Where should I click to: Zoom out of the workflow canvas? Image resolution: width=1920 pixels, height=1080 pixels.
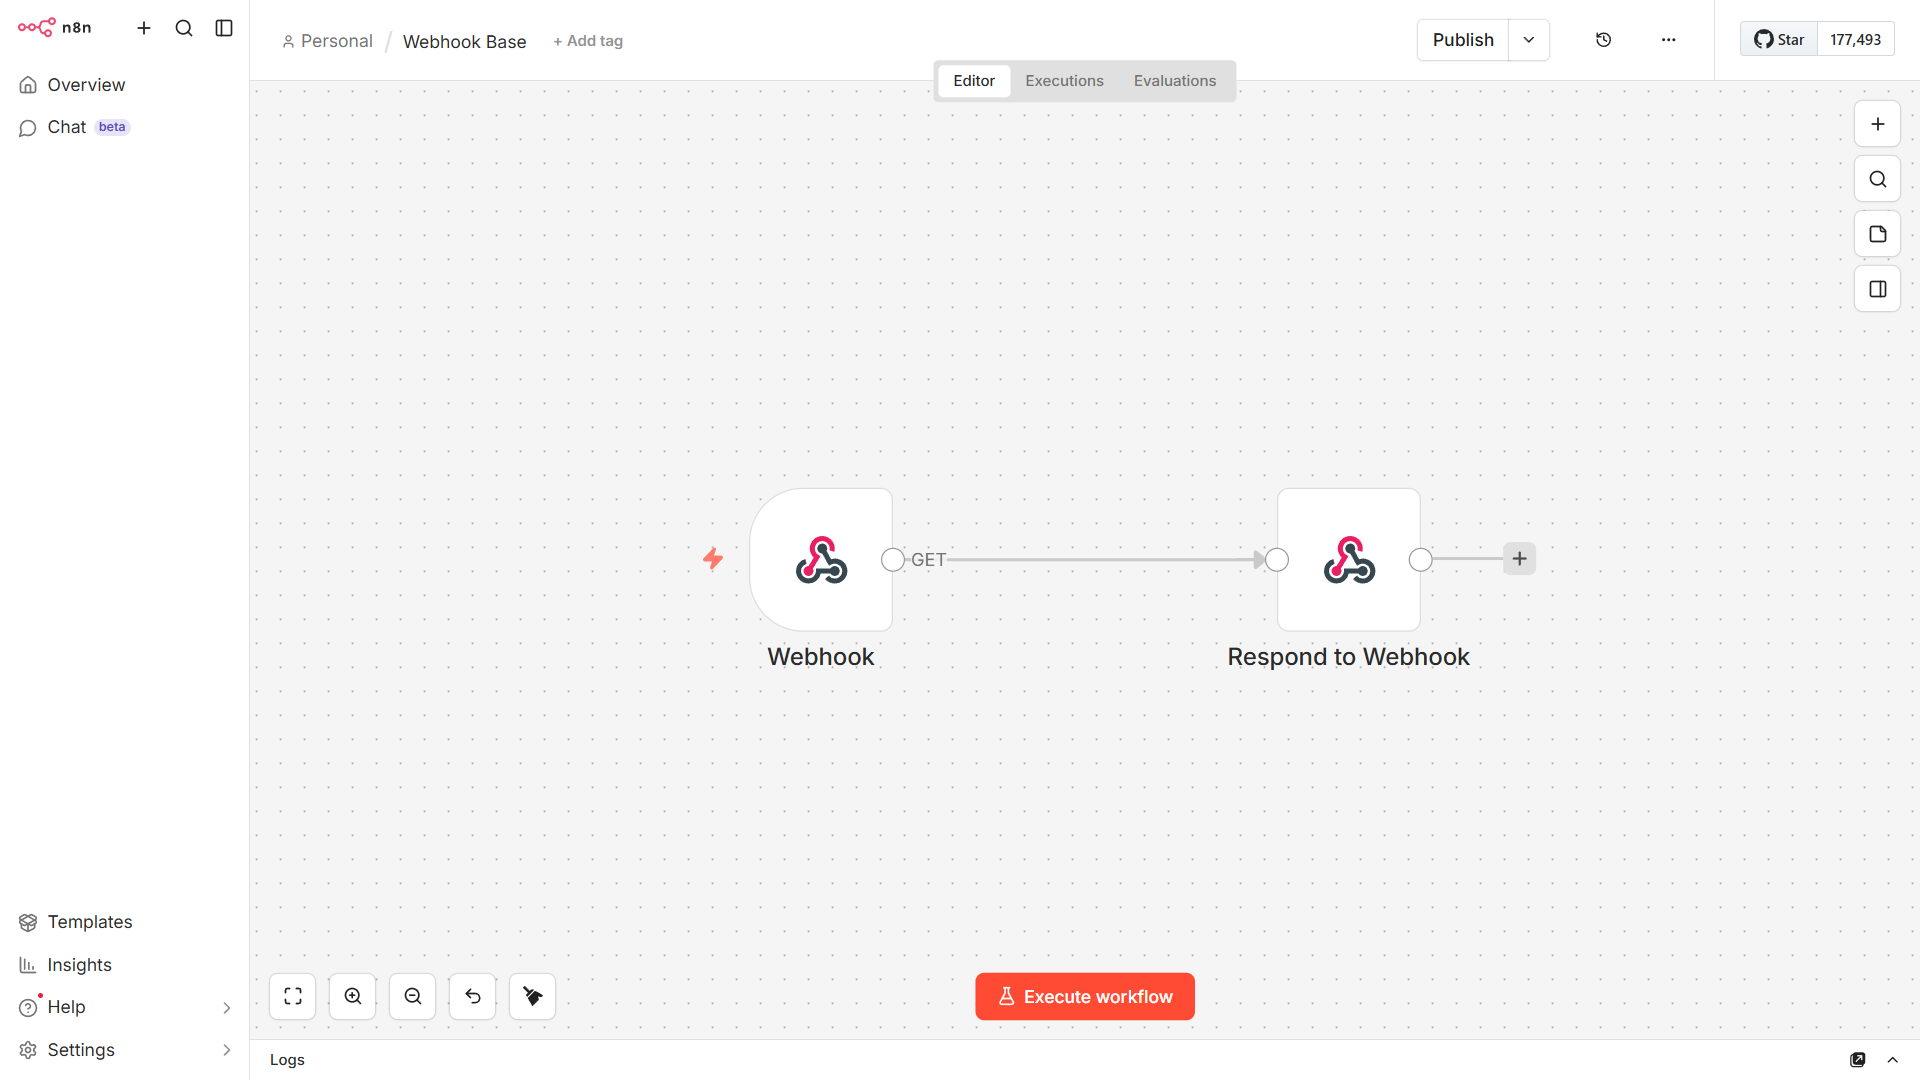click(413, 996)
